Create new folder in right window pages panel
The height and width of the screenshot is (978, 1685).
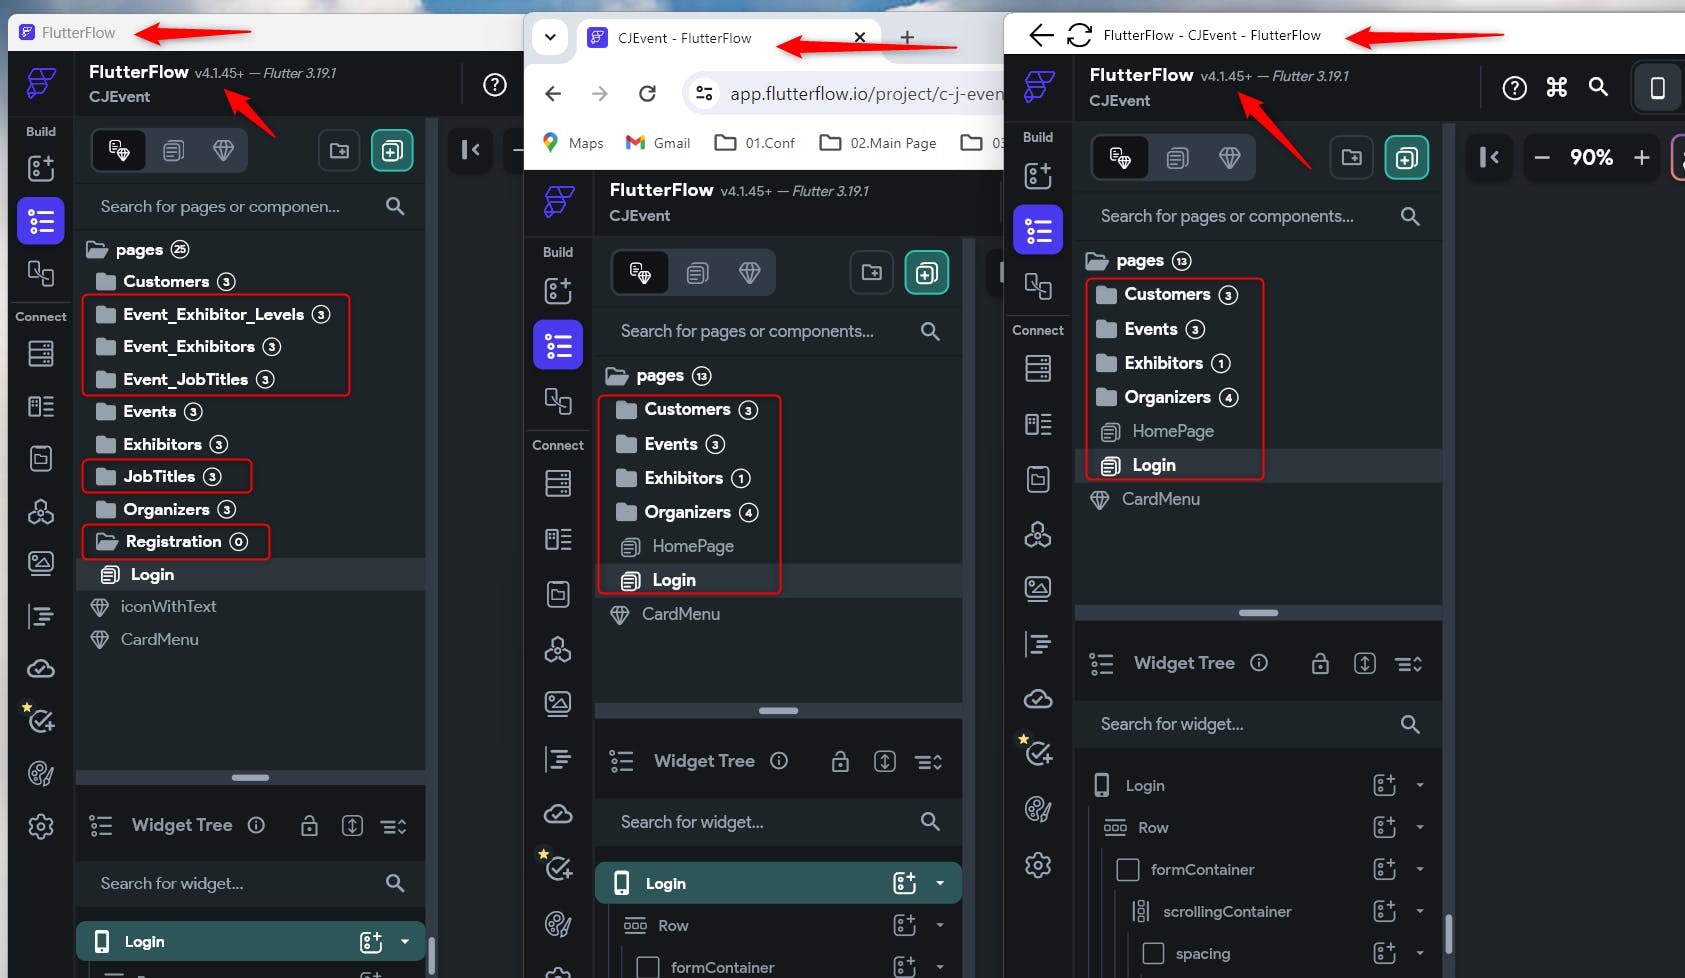(1352, 158)
